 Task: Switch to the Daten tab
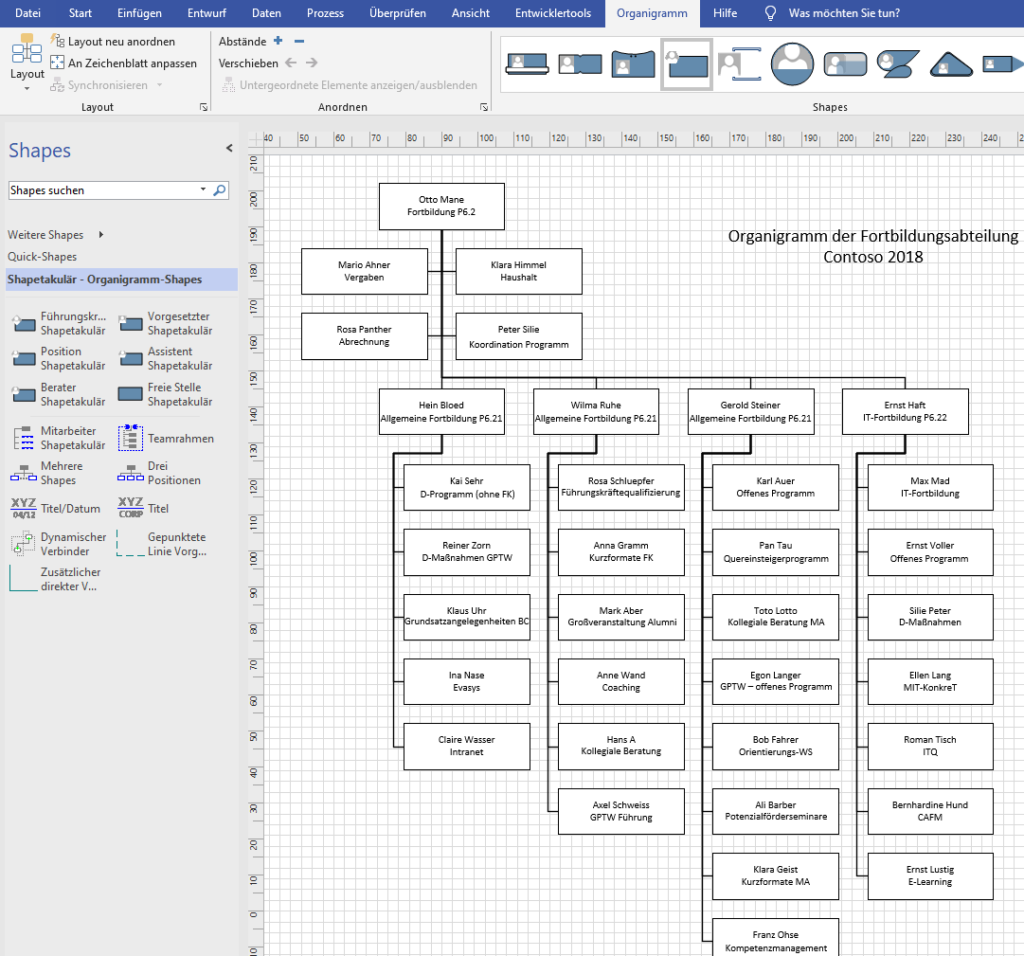(x=266, y=13)
